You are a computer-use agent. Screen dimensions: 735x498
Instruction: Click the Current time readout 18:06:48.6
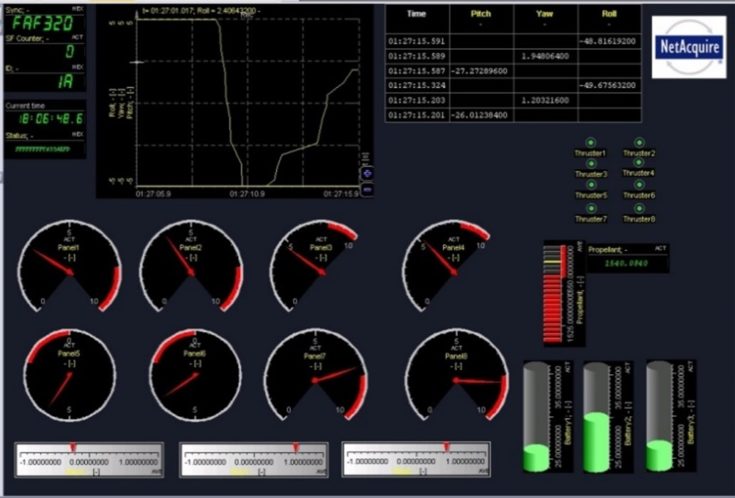click(x=51, y=119)
